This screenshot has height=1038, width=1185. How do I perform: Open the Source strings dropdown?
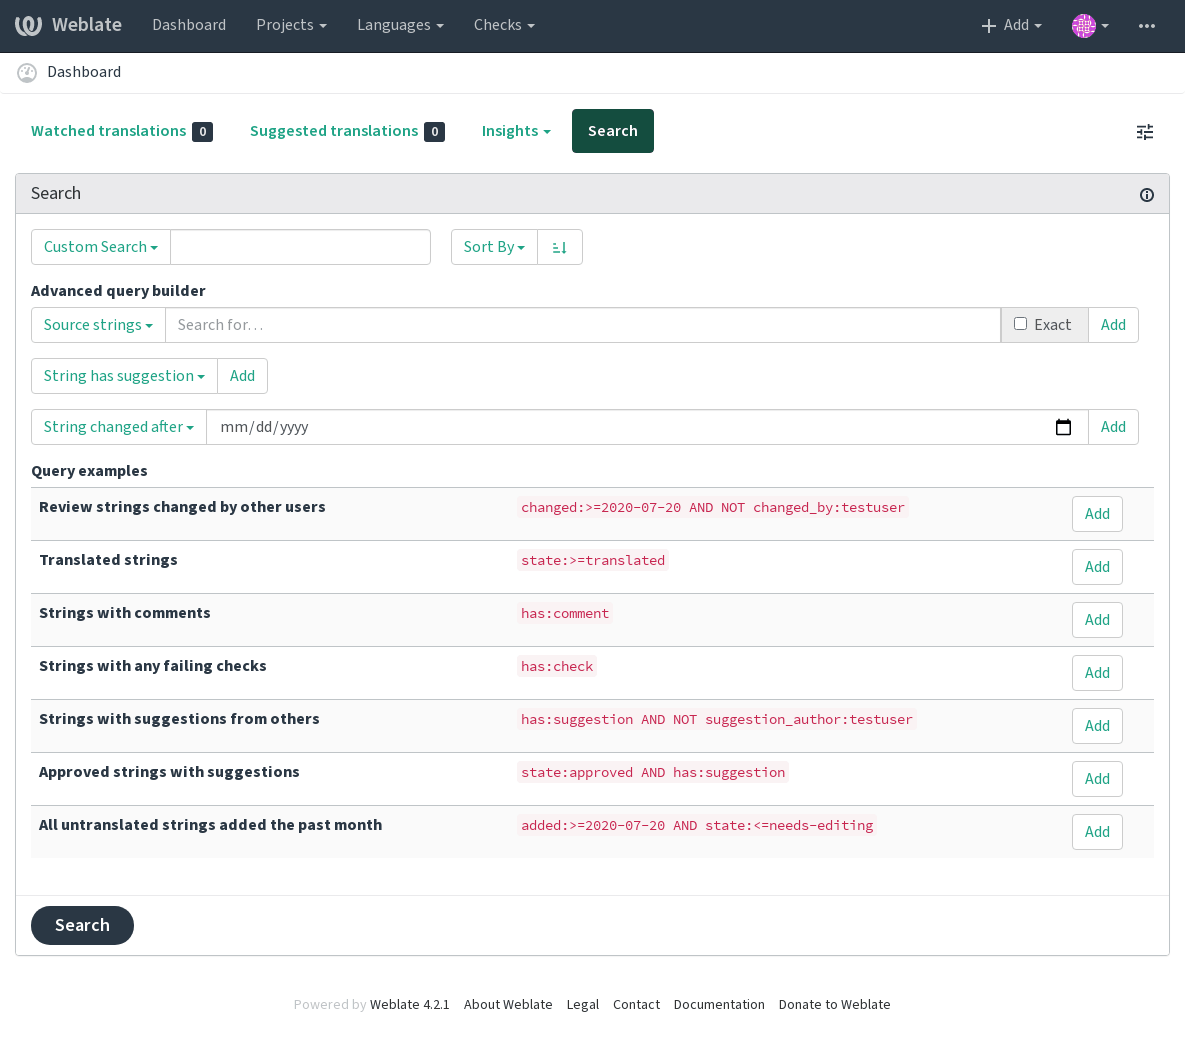(x=98, y=325)
